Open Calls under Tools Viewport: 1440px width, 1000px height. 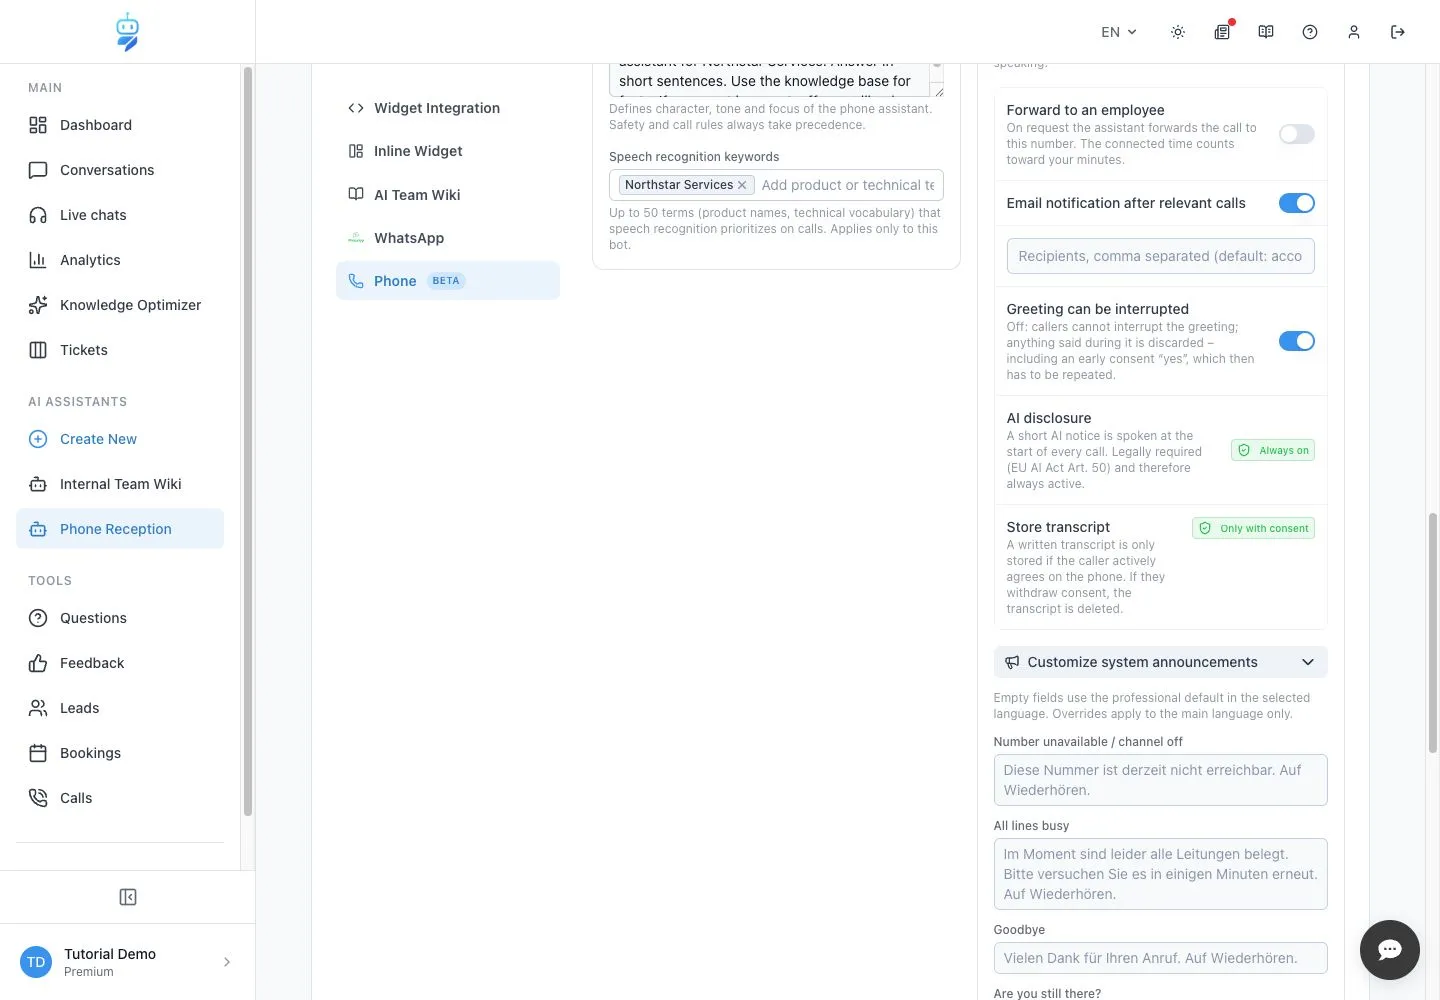120,798
